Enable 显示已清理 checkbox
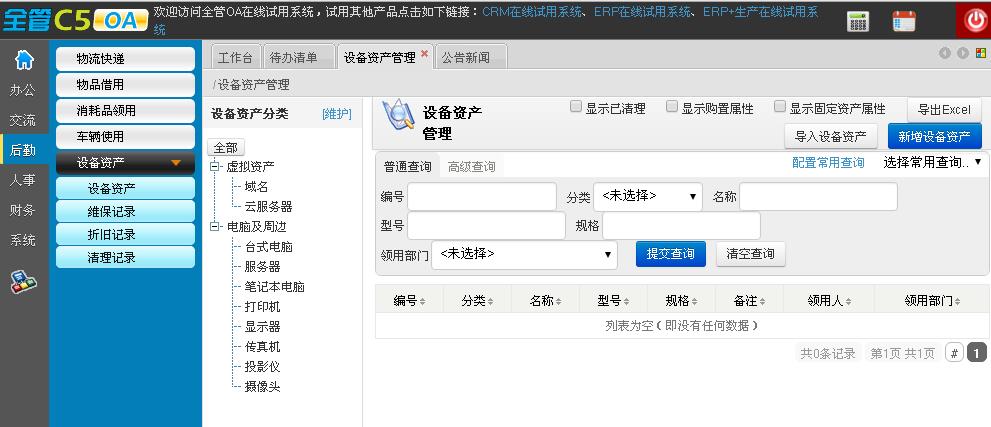The image size is (991, 427). point(576,107)
